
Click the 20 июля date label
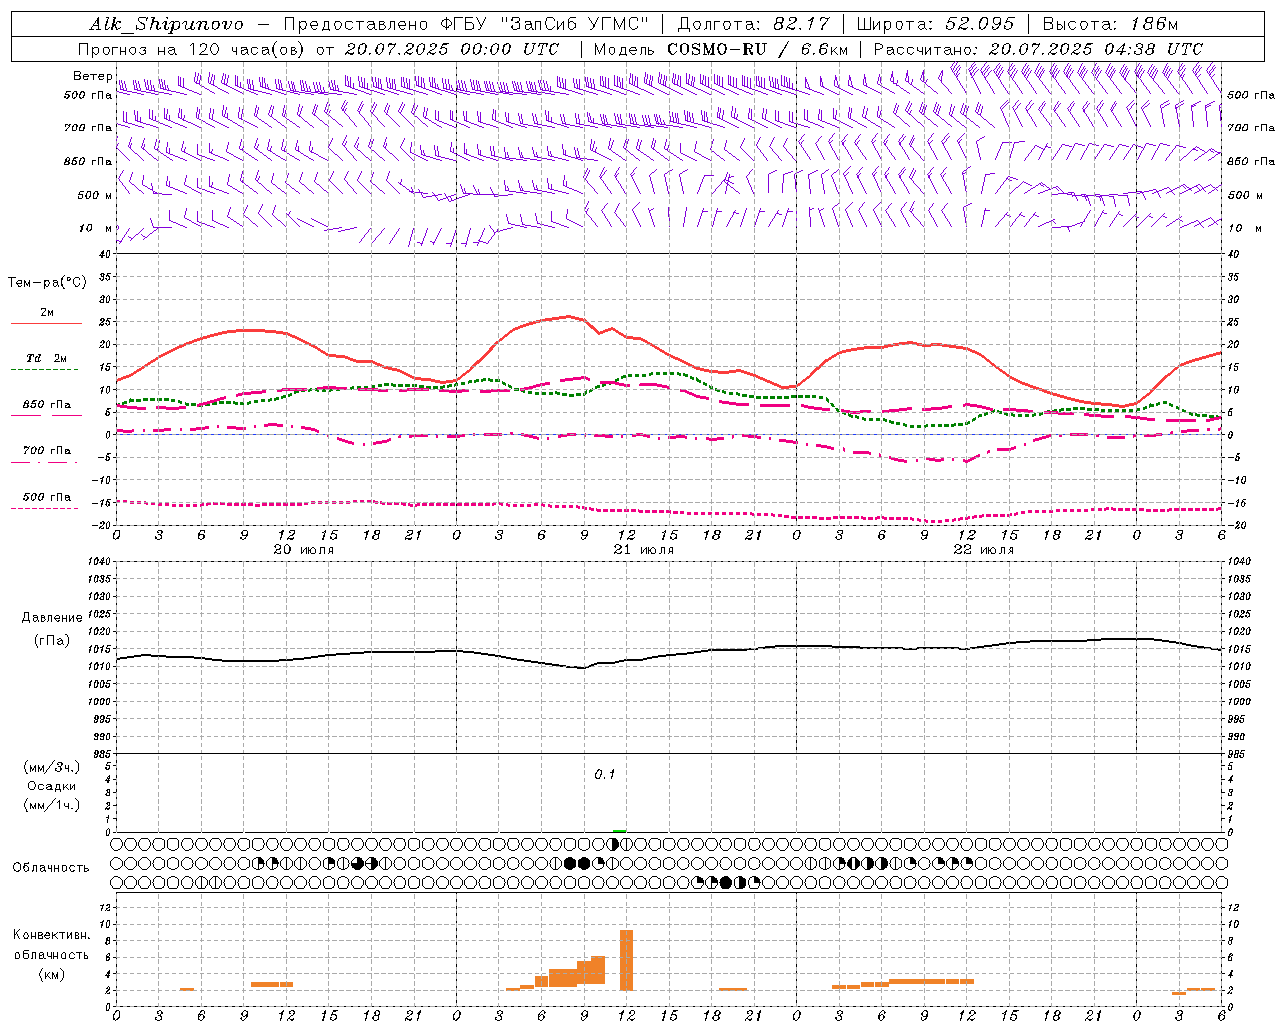[304, 550]
